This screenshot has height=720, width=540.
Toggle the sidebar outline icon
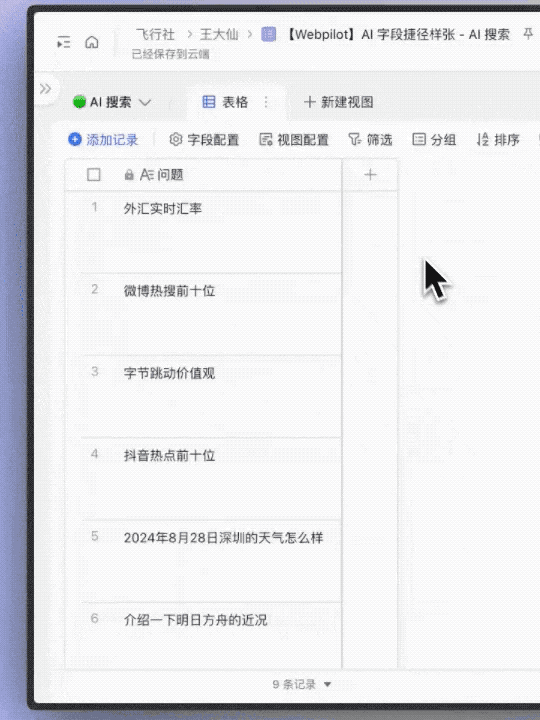[64, 43]
